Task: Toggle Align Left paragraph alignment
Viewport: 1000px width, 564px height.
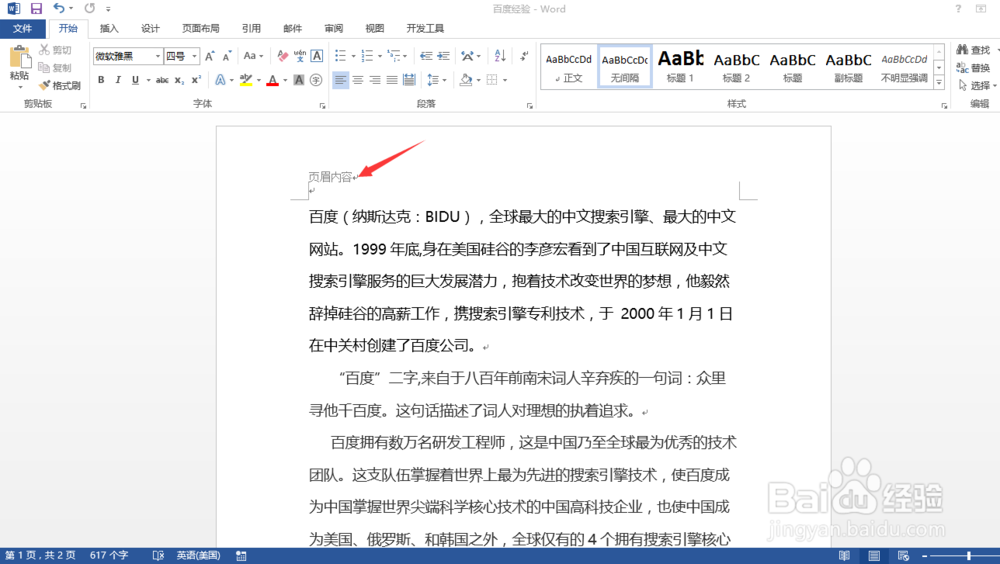Action: [x=341, y=80]
